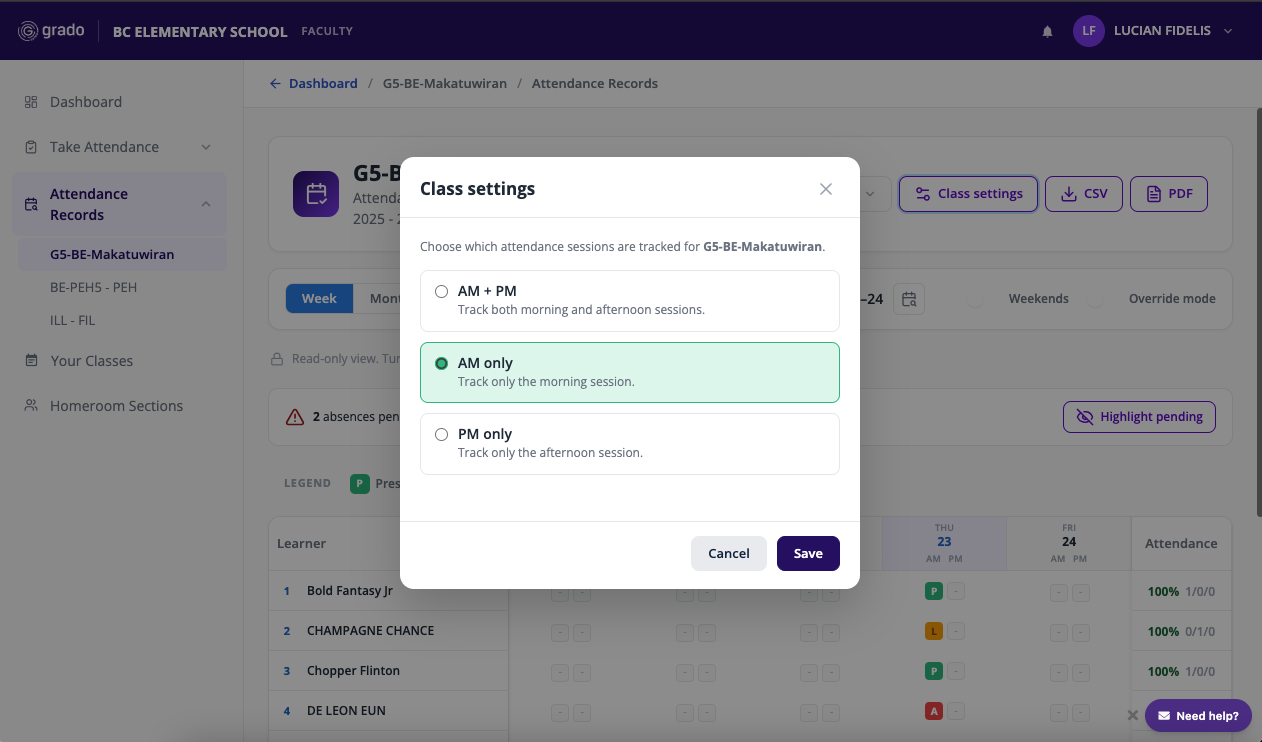
Task: Click the page vertical scrollbar
Action: point(1258,310)
